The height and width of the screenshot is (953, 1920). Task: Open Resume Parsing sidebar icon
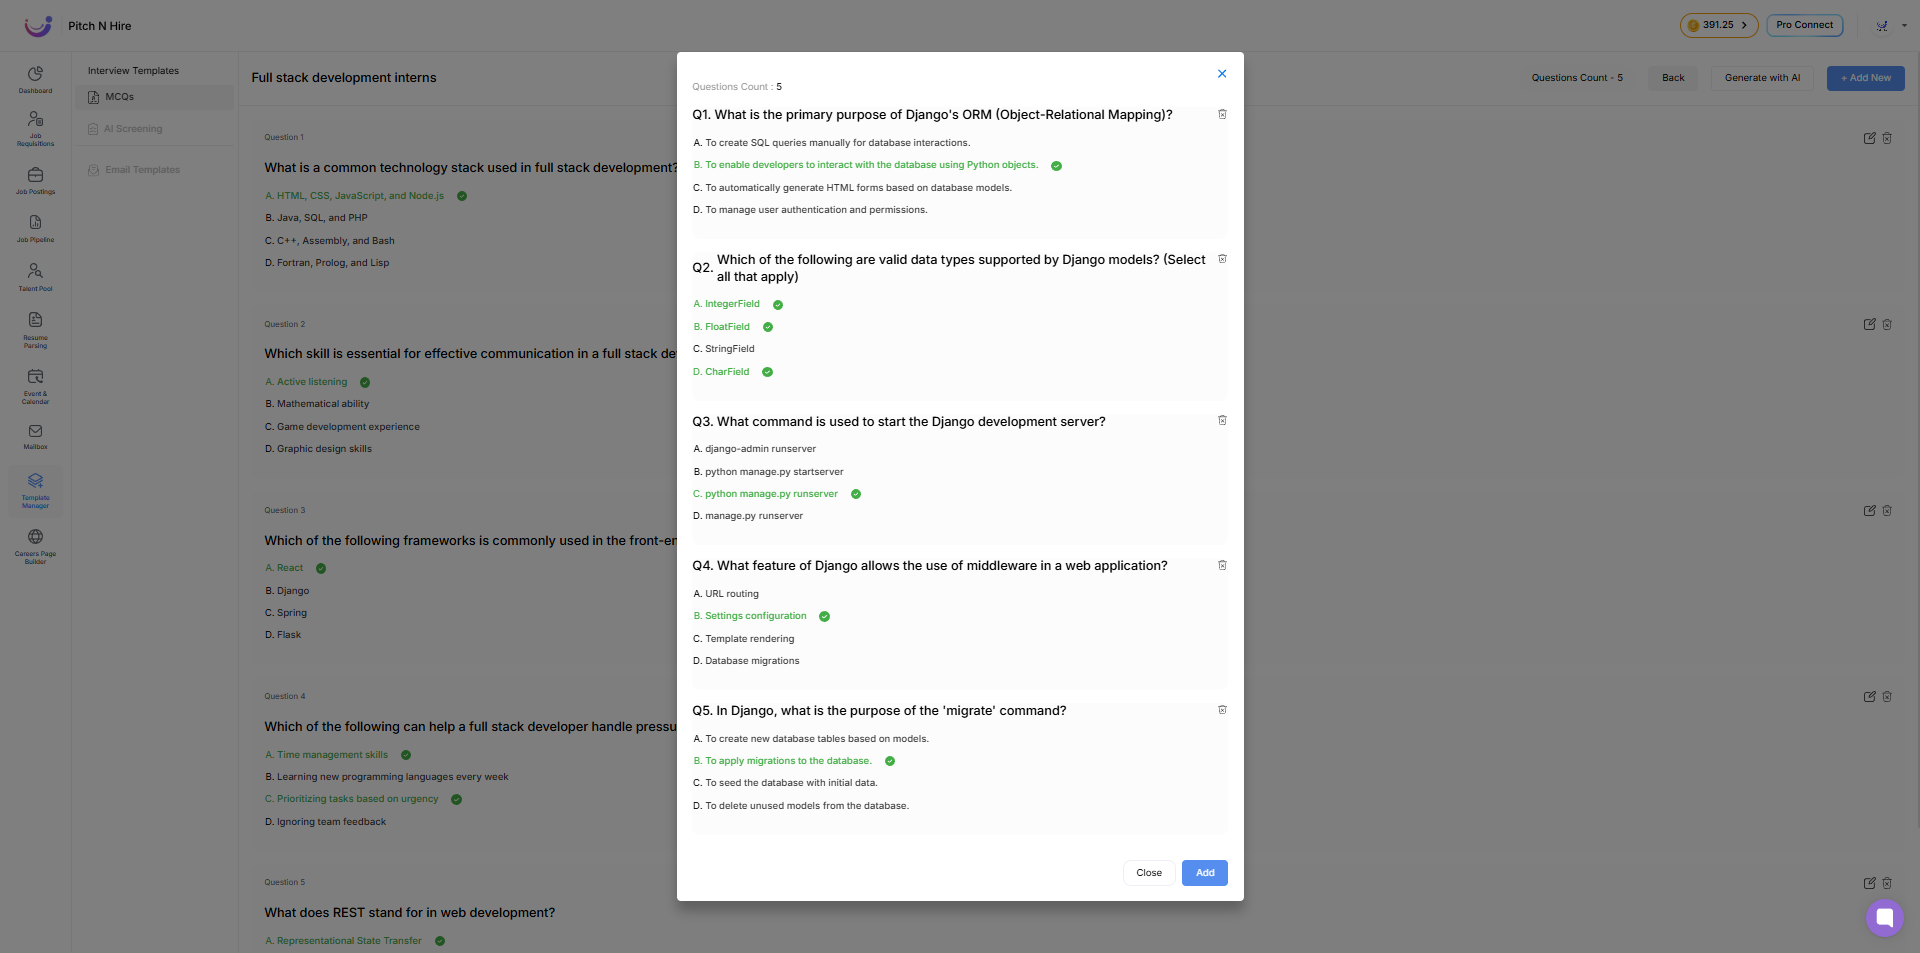pyautogui.click(x=35, y=329)
